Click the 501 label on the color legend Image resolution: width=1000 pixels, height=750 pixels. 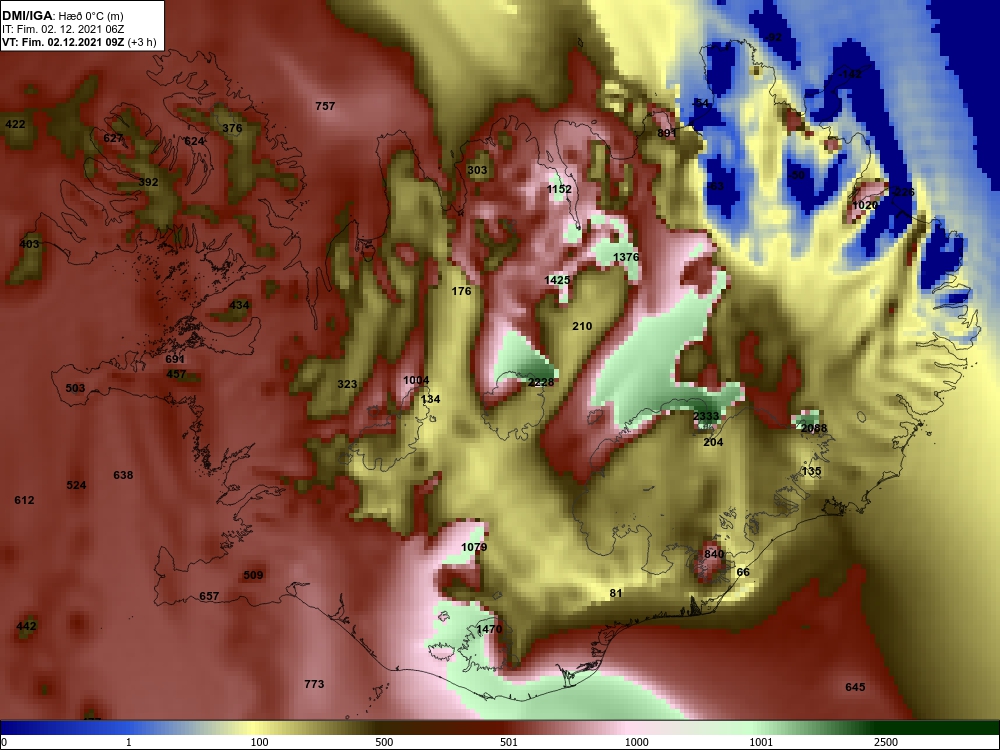coord(509,742)
